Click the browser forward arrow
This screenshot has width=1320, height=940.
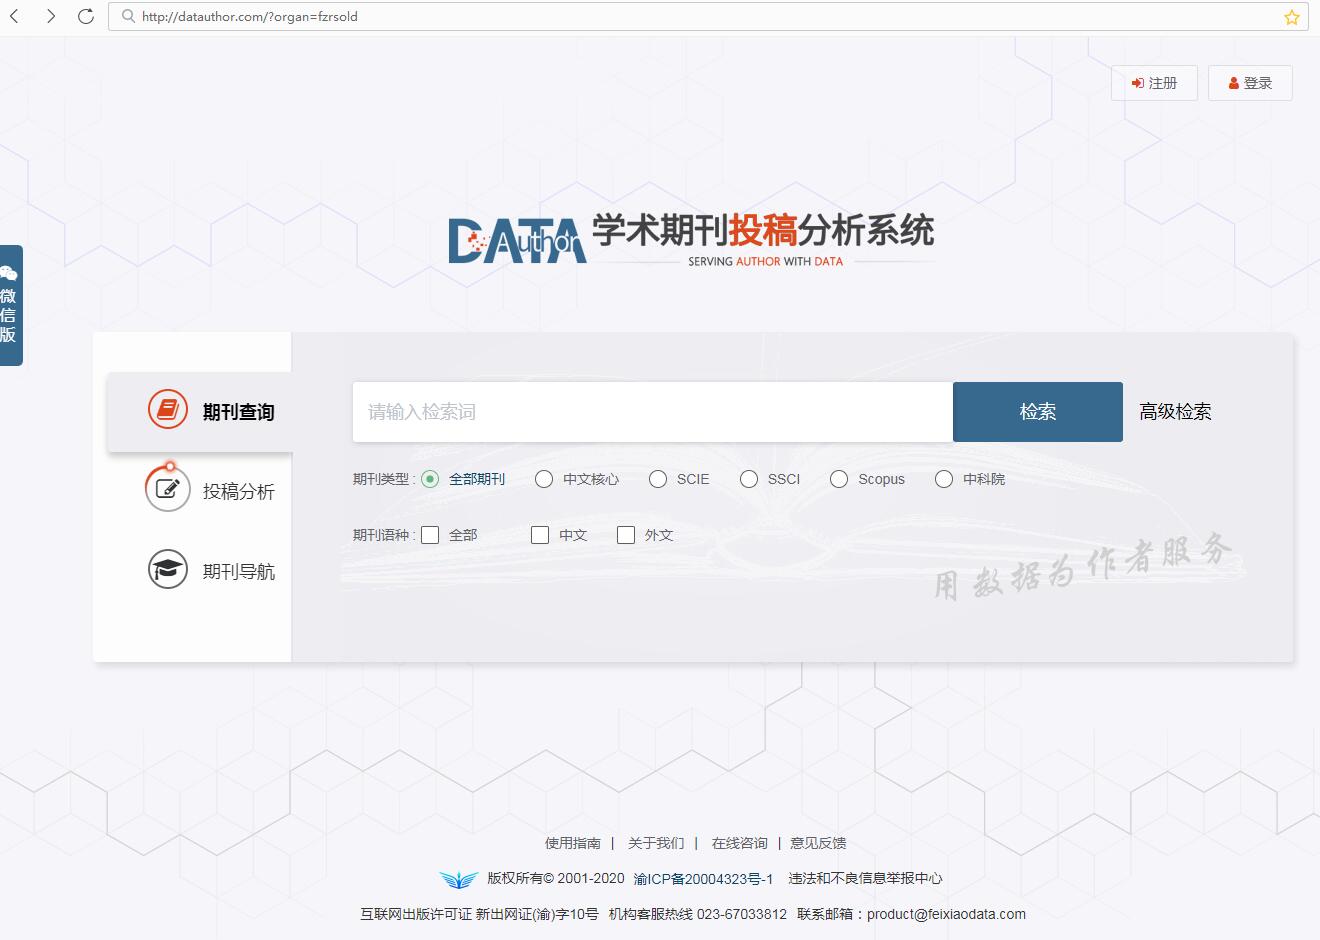[x=51, y=16]
